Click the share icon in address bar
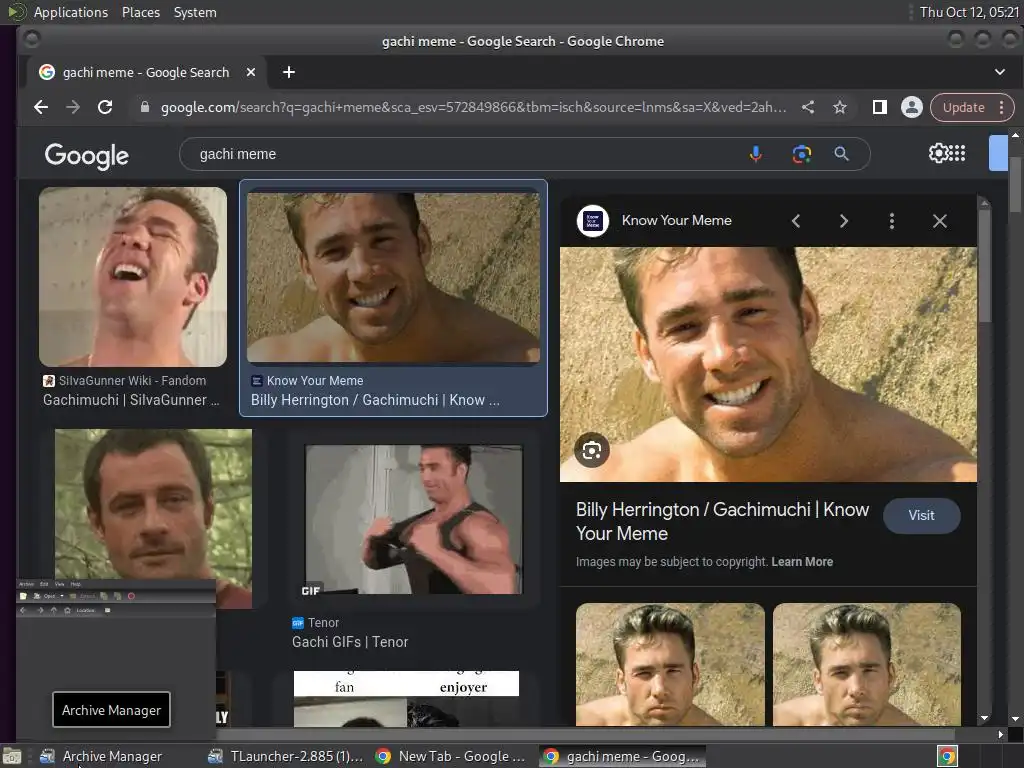 808,107
